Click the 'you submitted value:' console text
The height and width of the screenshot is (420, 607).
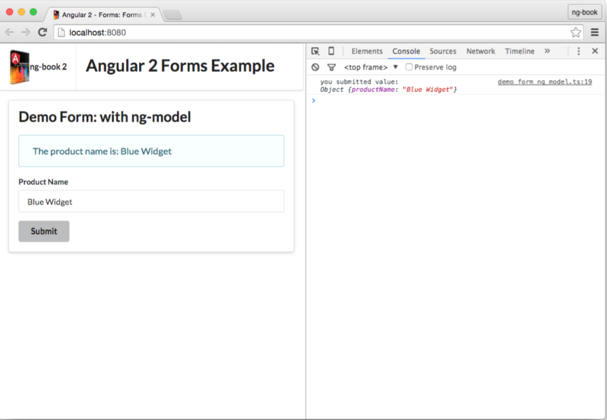[359, 82]
